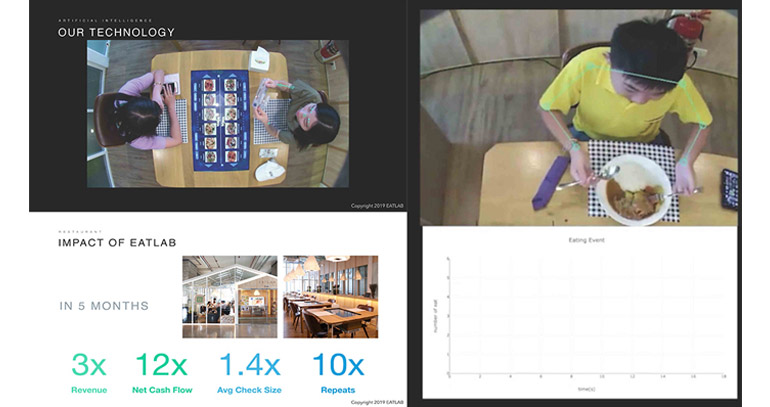Click the bowl of curry rice
Screen dimensions: 770x407
click(631, 190)
